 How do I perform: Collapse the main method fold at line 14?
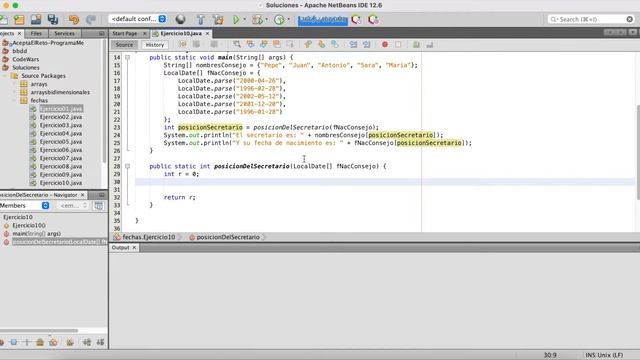click(127, 58)
